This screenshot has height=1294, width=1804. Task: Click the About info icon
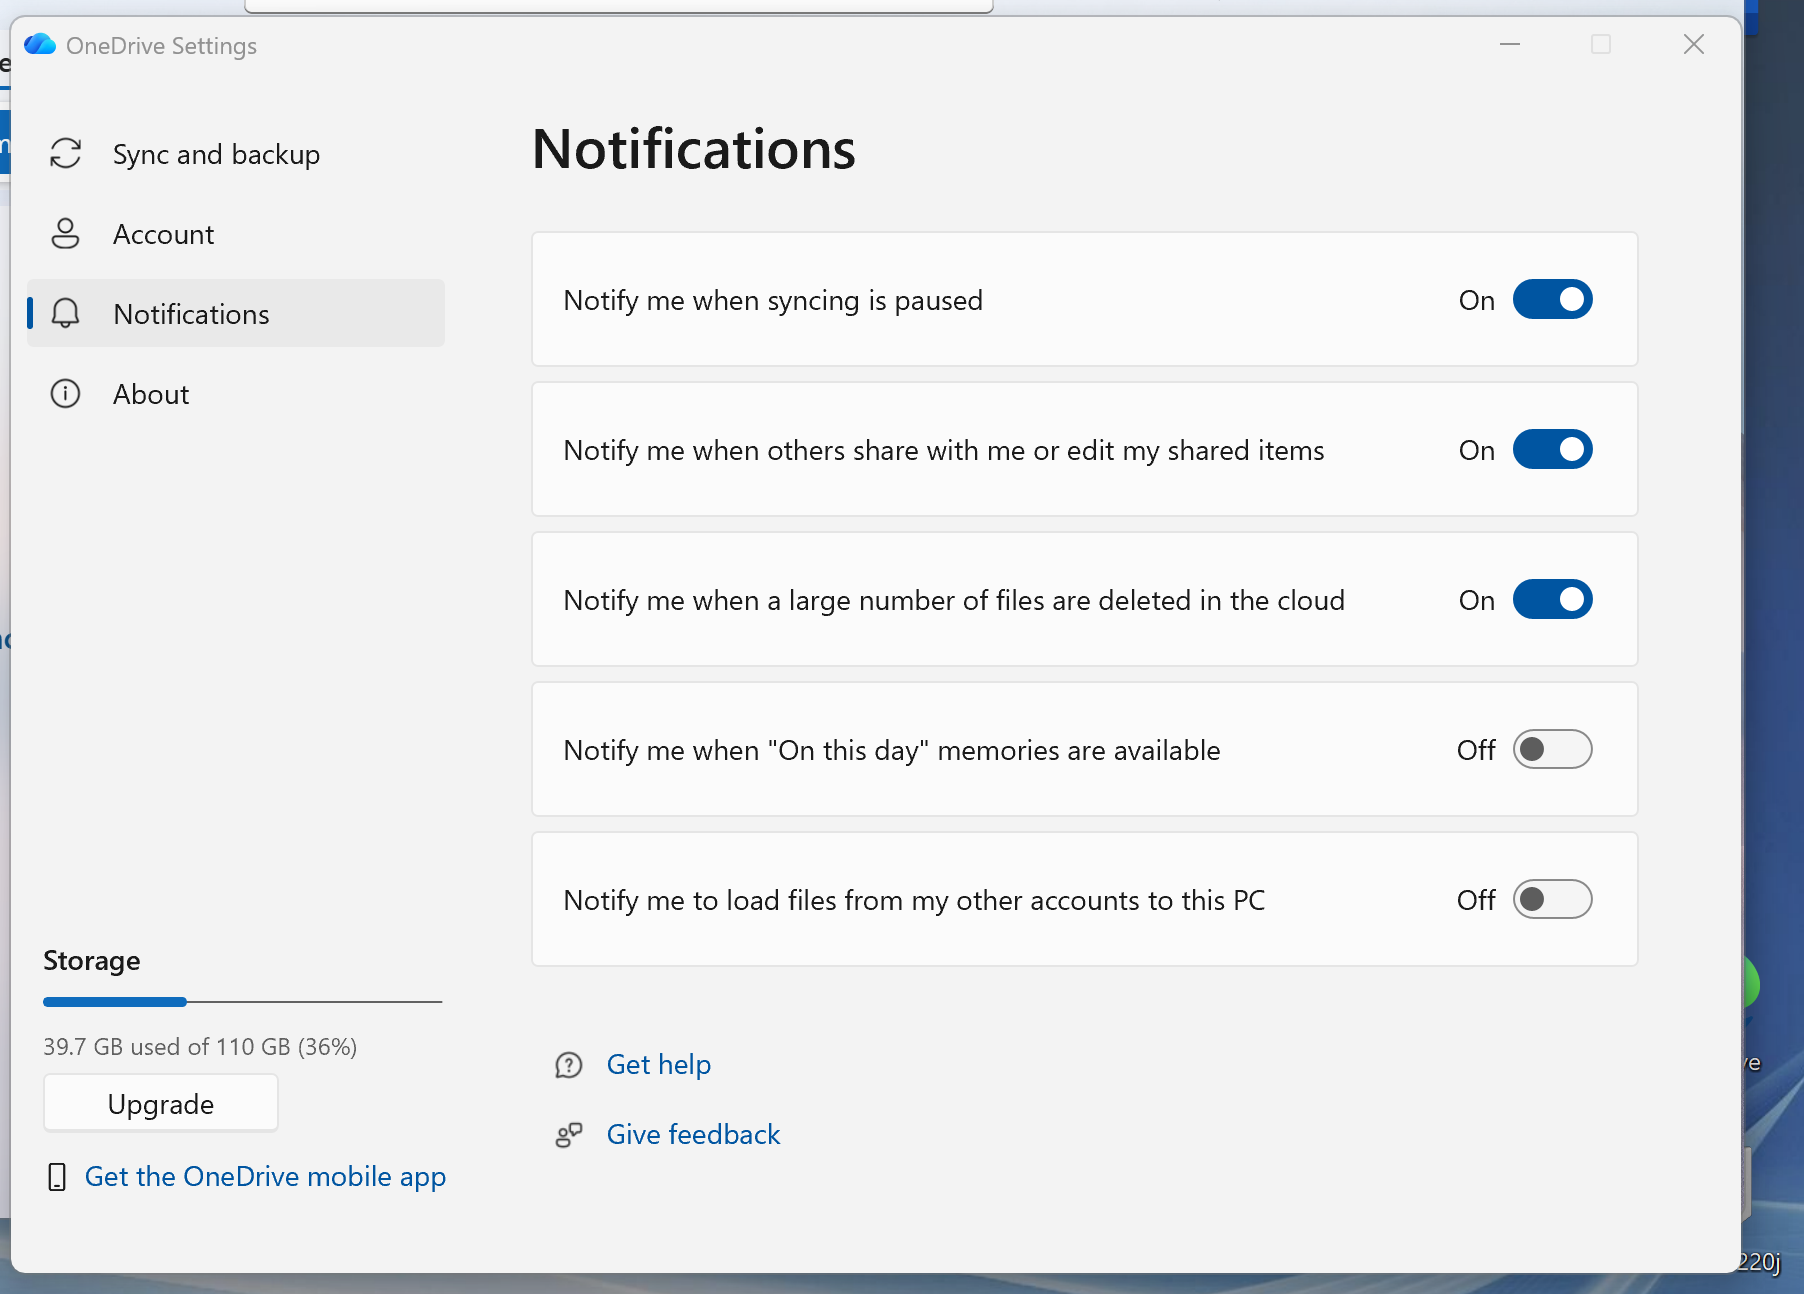[66, 394]
